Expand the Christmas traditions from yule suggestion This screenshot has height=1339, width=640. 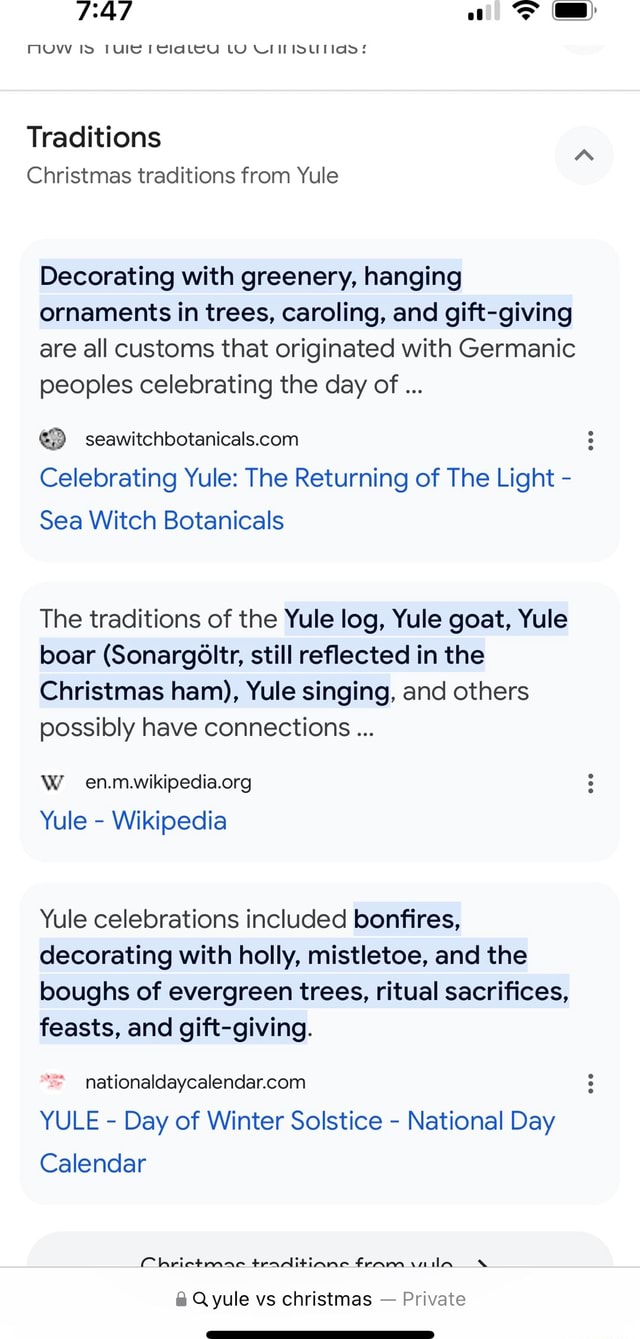click(x=320, y=1267)
